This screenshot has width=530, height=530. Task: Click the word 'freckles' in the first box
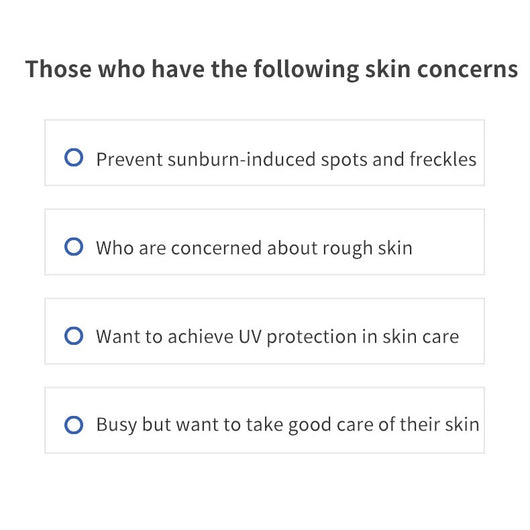click(443, 159)
